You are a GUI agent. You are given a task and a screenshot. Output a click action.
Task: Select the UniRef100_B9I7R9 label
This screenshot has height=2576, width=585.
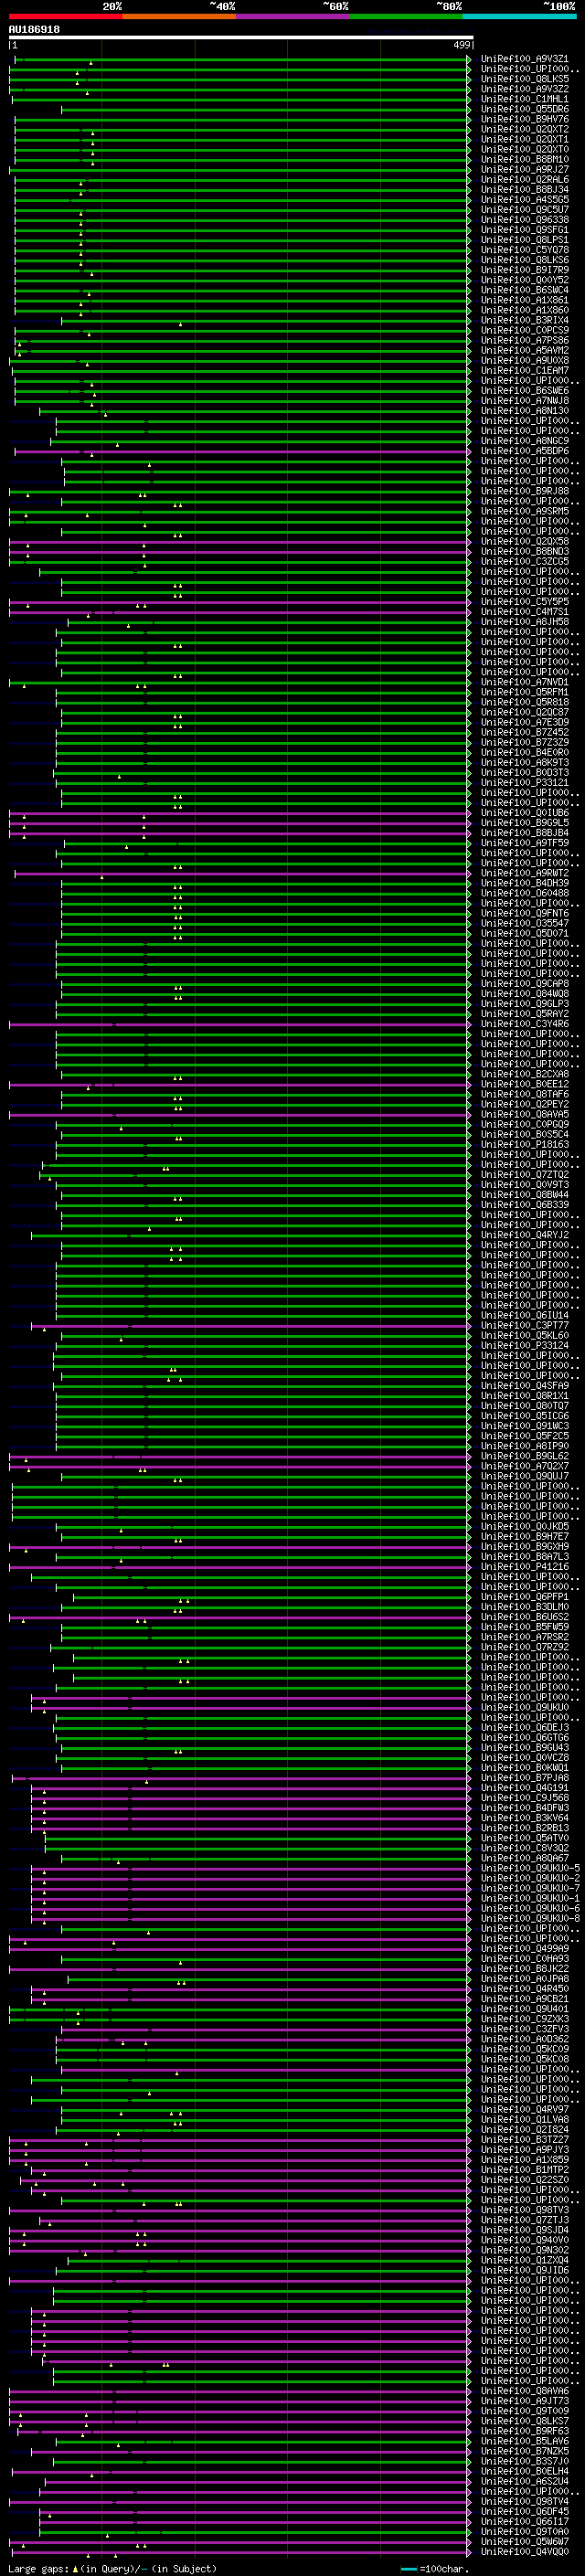[525, 270]
